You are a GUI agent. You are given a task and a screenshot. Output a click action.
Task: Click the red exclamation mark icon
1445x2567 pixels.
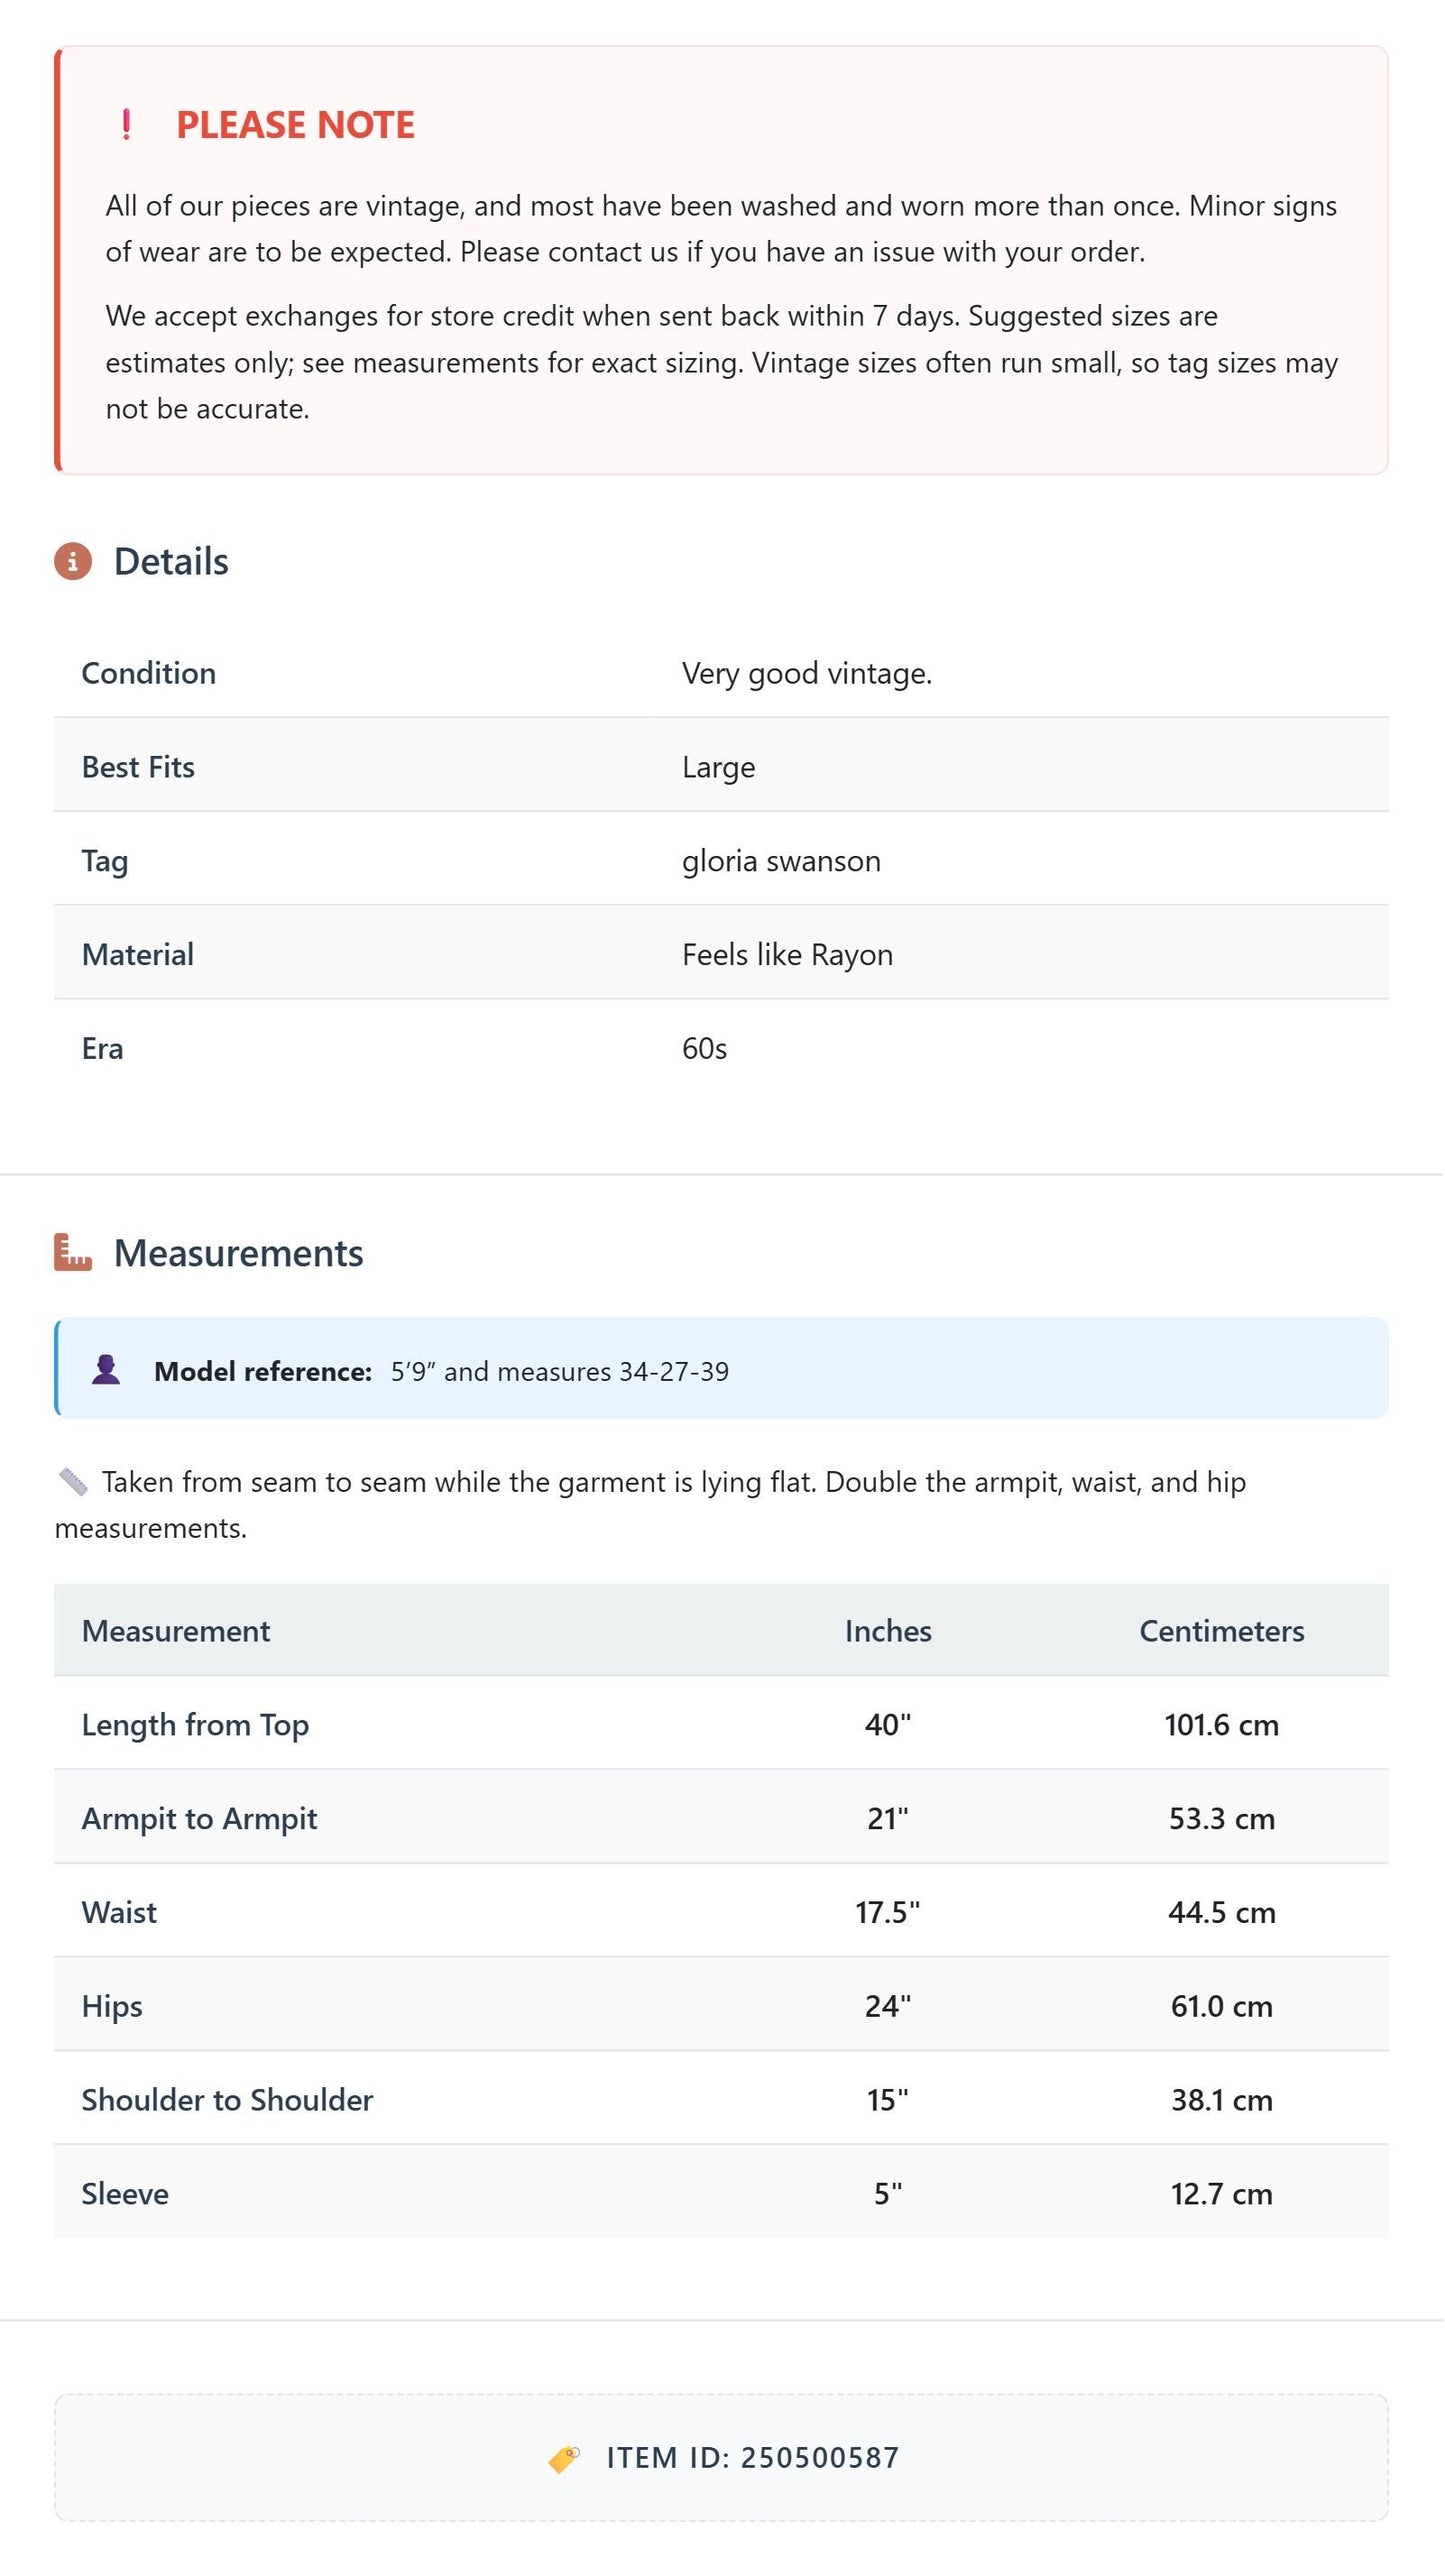pyautogui.click(x=126, y=125)
